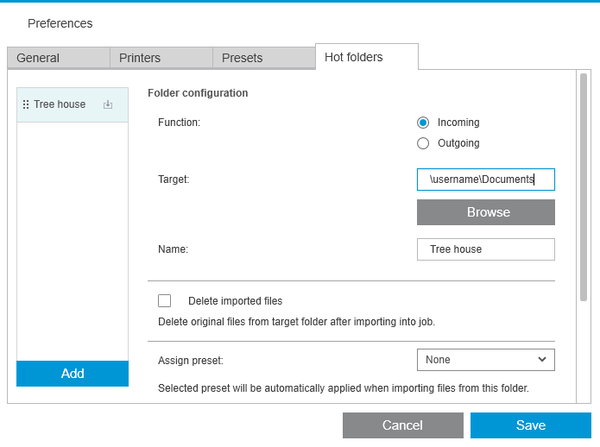Switch to the Printers tab
Screen dimensions: 600x447
(161, 58)
